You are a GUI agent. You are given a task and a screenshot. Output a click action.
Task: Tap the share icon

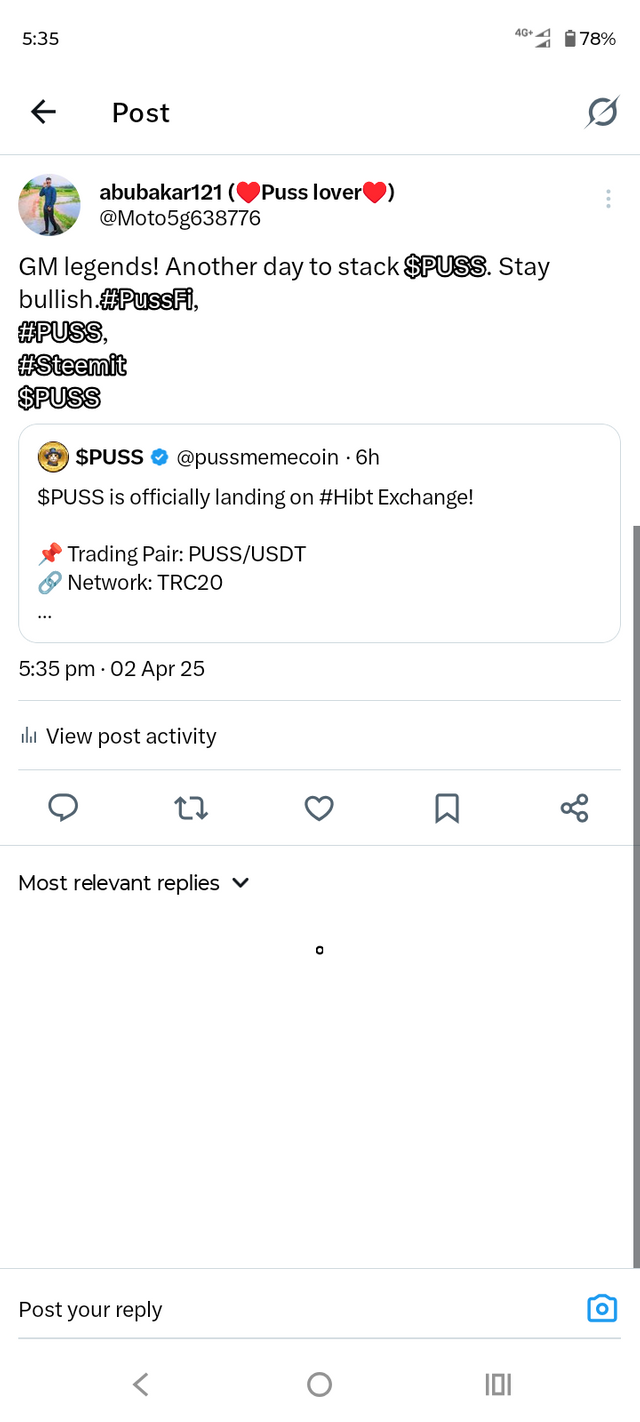574,808
